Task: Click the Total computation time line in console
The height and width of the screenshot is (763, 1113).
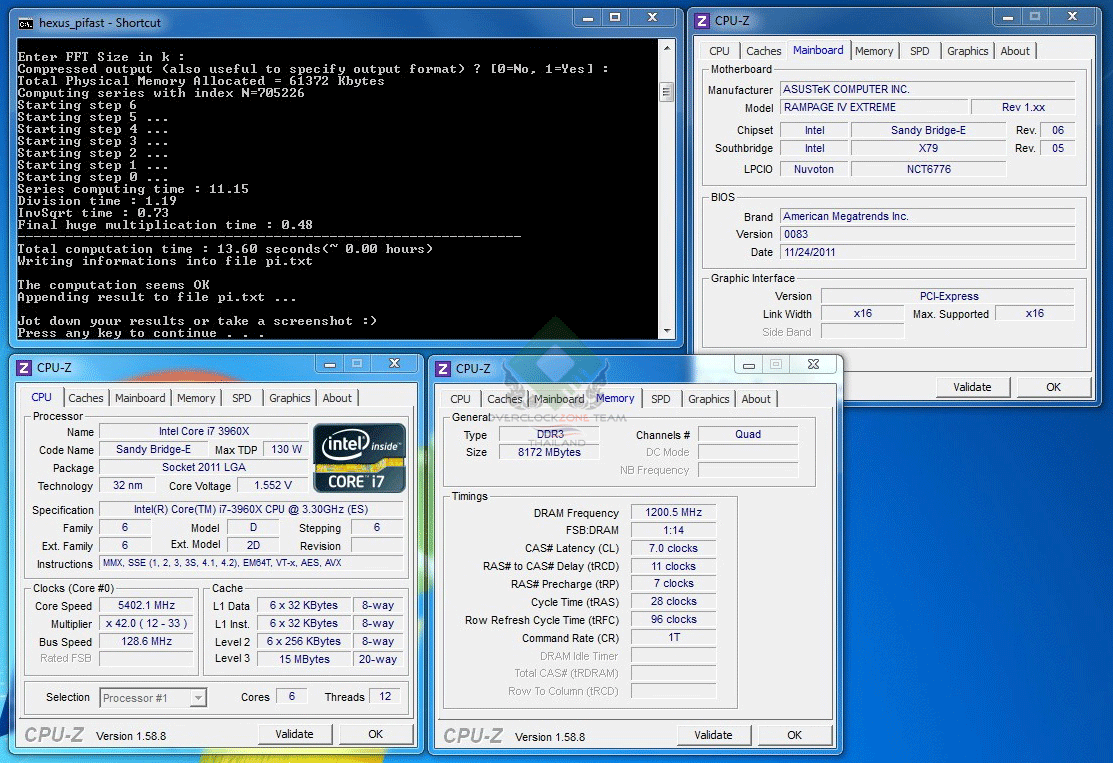Action: pyautogui.click(x=225, y=249)
